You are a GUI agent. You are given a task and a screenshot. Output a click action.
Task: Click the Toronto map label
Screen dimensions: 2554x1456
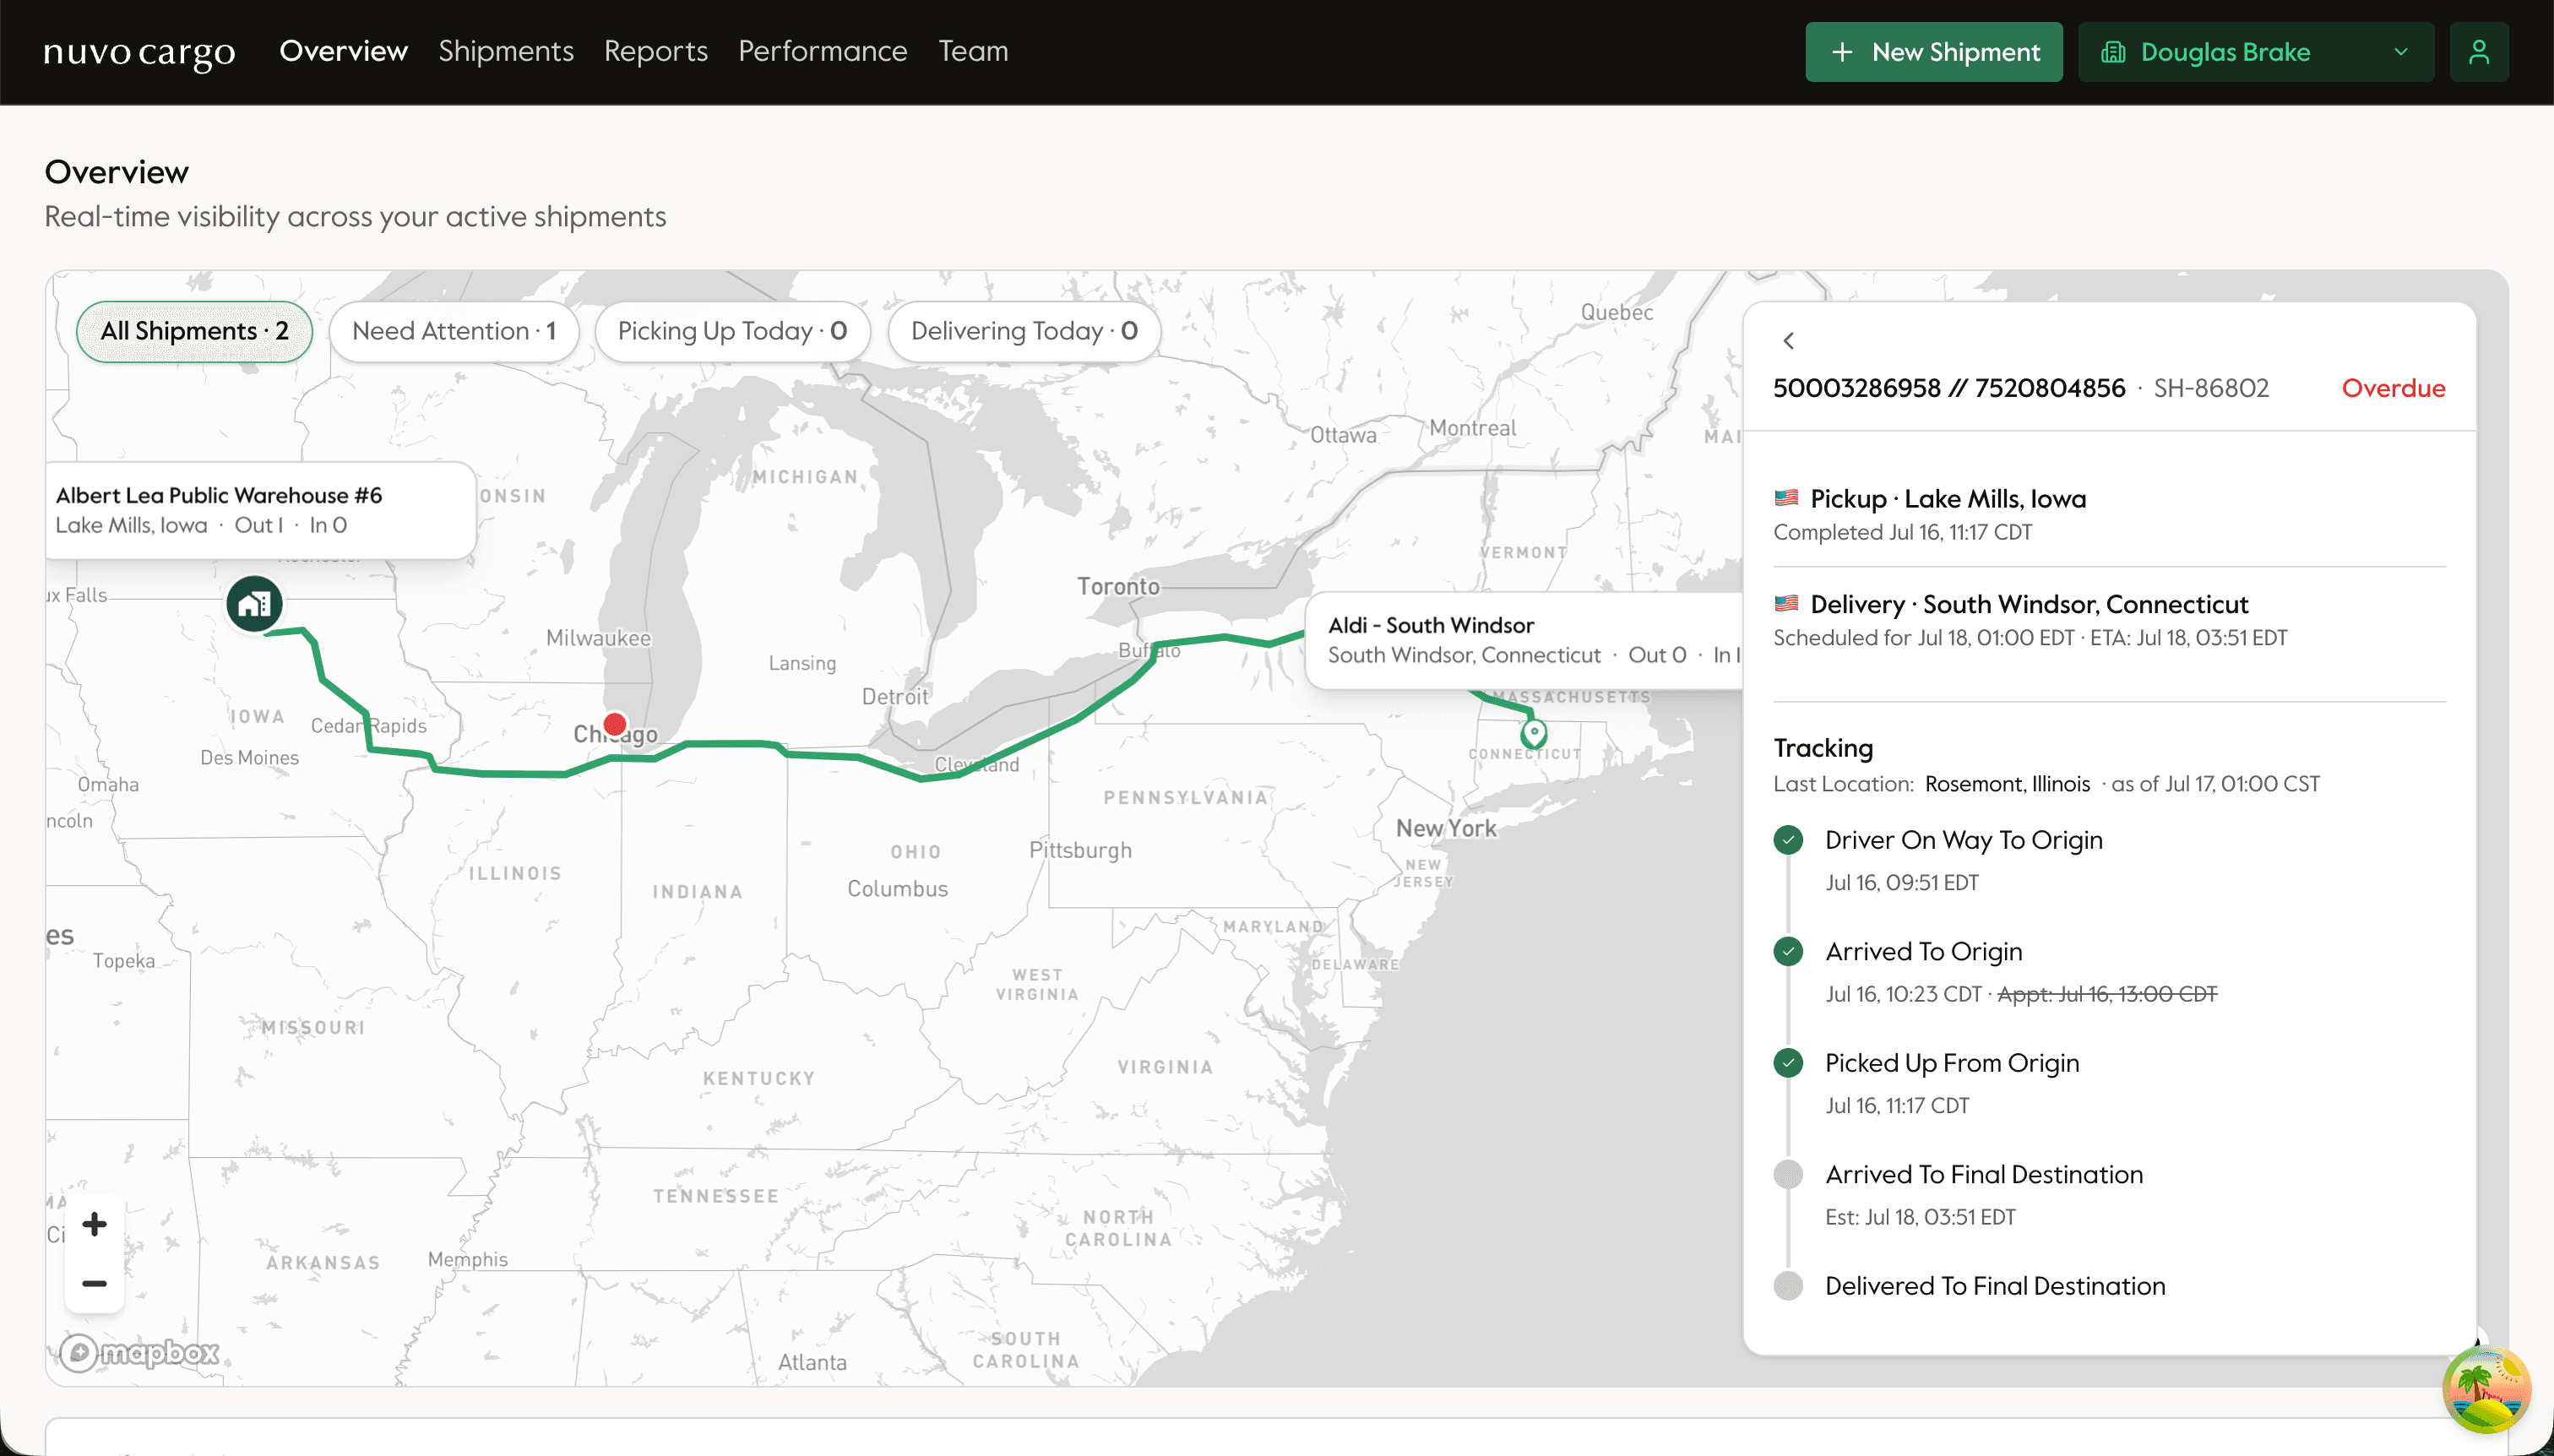[x=1118, y=586]
